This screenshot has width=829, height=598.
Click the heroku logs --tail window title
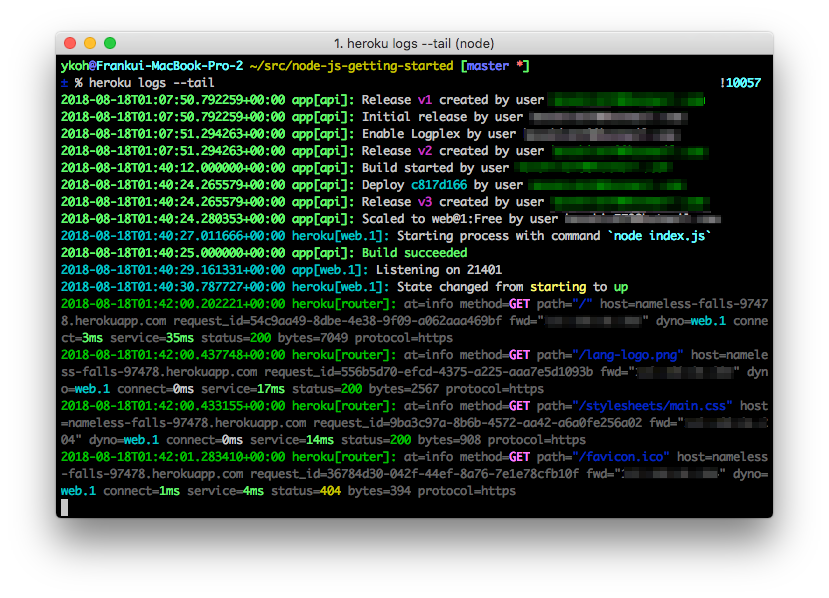pos(414,43)
